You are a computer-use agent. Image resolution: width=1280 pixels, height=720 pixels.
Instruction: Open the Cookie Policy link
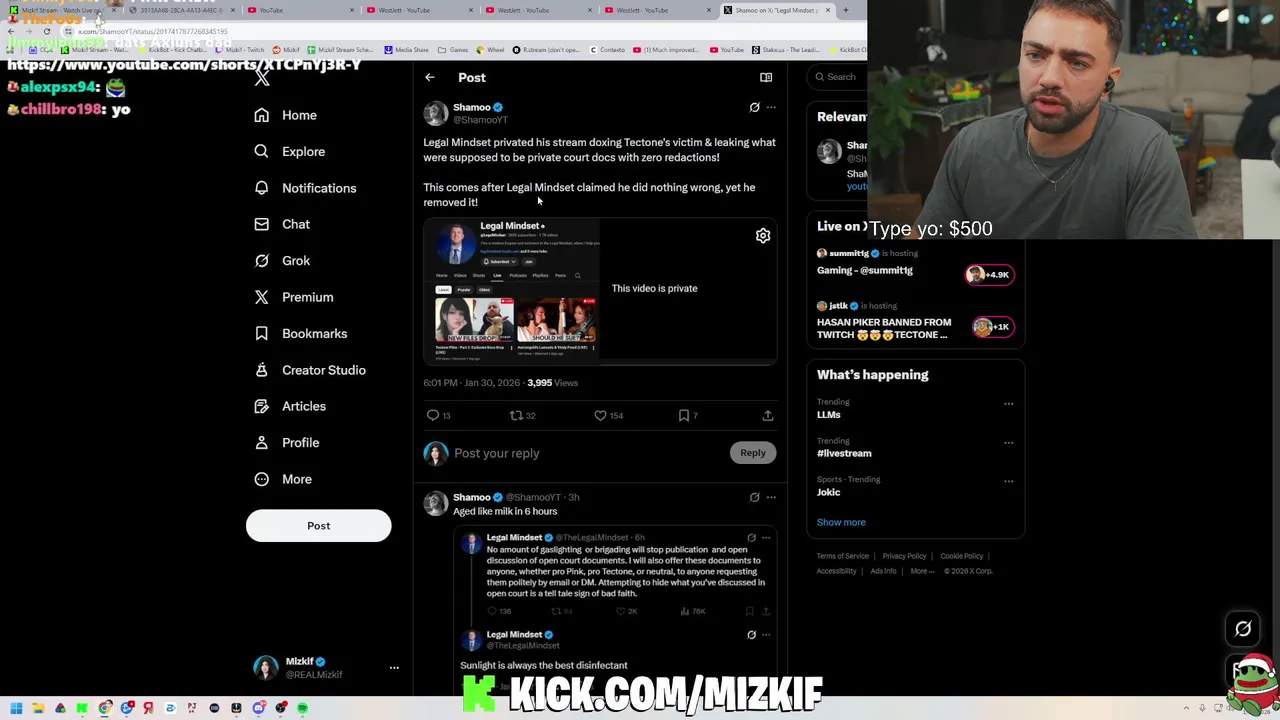coord(961,556)
